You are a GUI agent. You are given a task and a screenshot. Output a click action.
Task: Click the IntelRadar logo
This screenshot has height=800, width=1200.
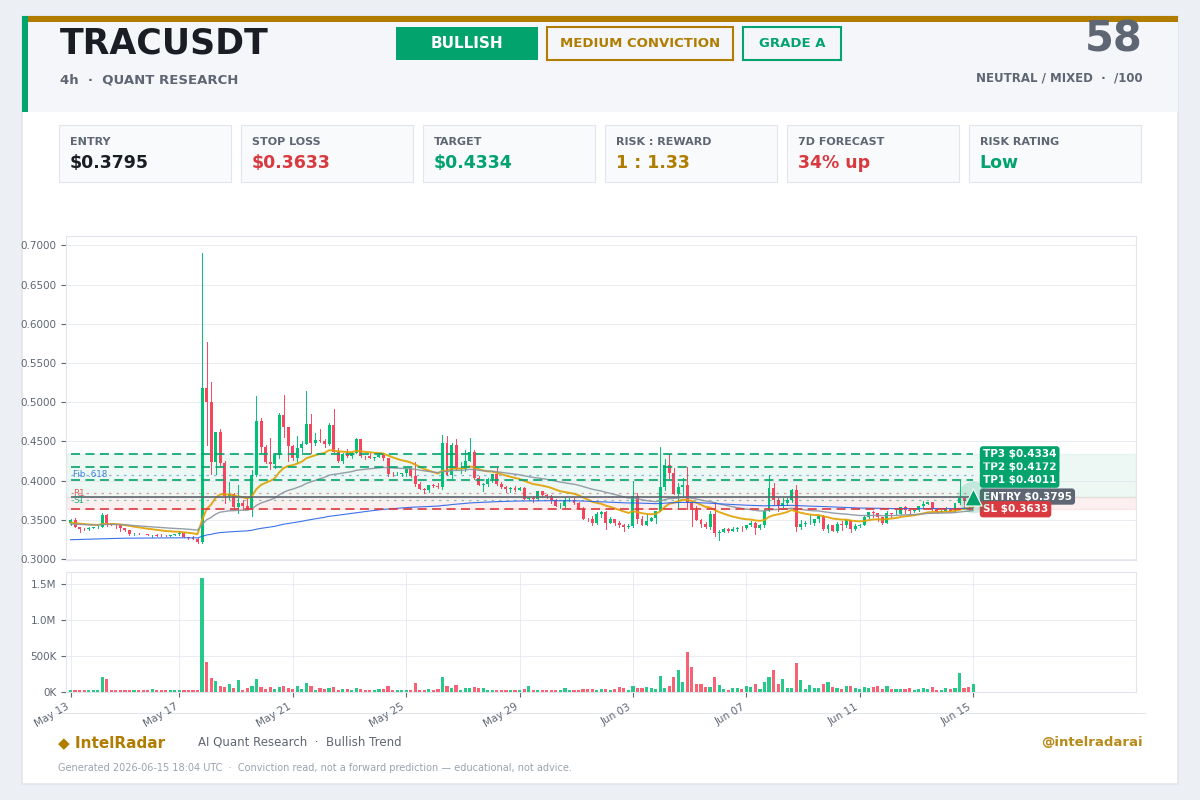pos(112,743)
